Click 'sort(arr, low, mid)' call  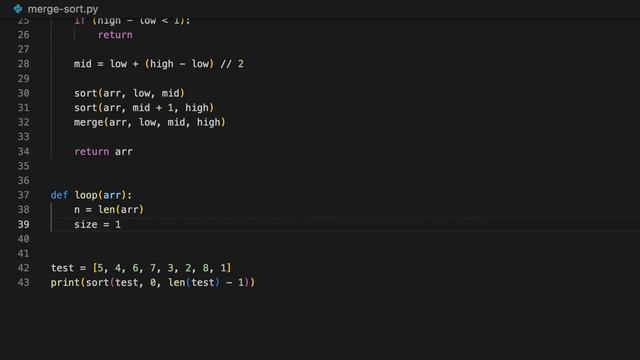129,93
